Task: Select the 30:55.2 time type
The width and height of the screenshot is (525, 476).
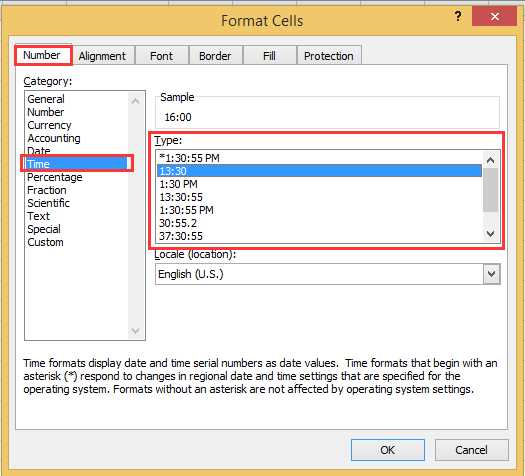Action: pos(319,223)
